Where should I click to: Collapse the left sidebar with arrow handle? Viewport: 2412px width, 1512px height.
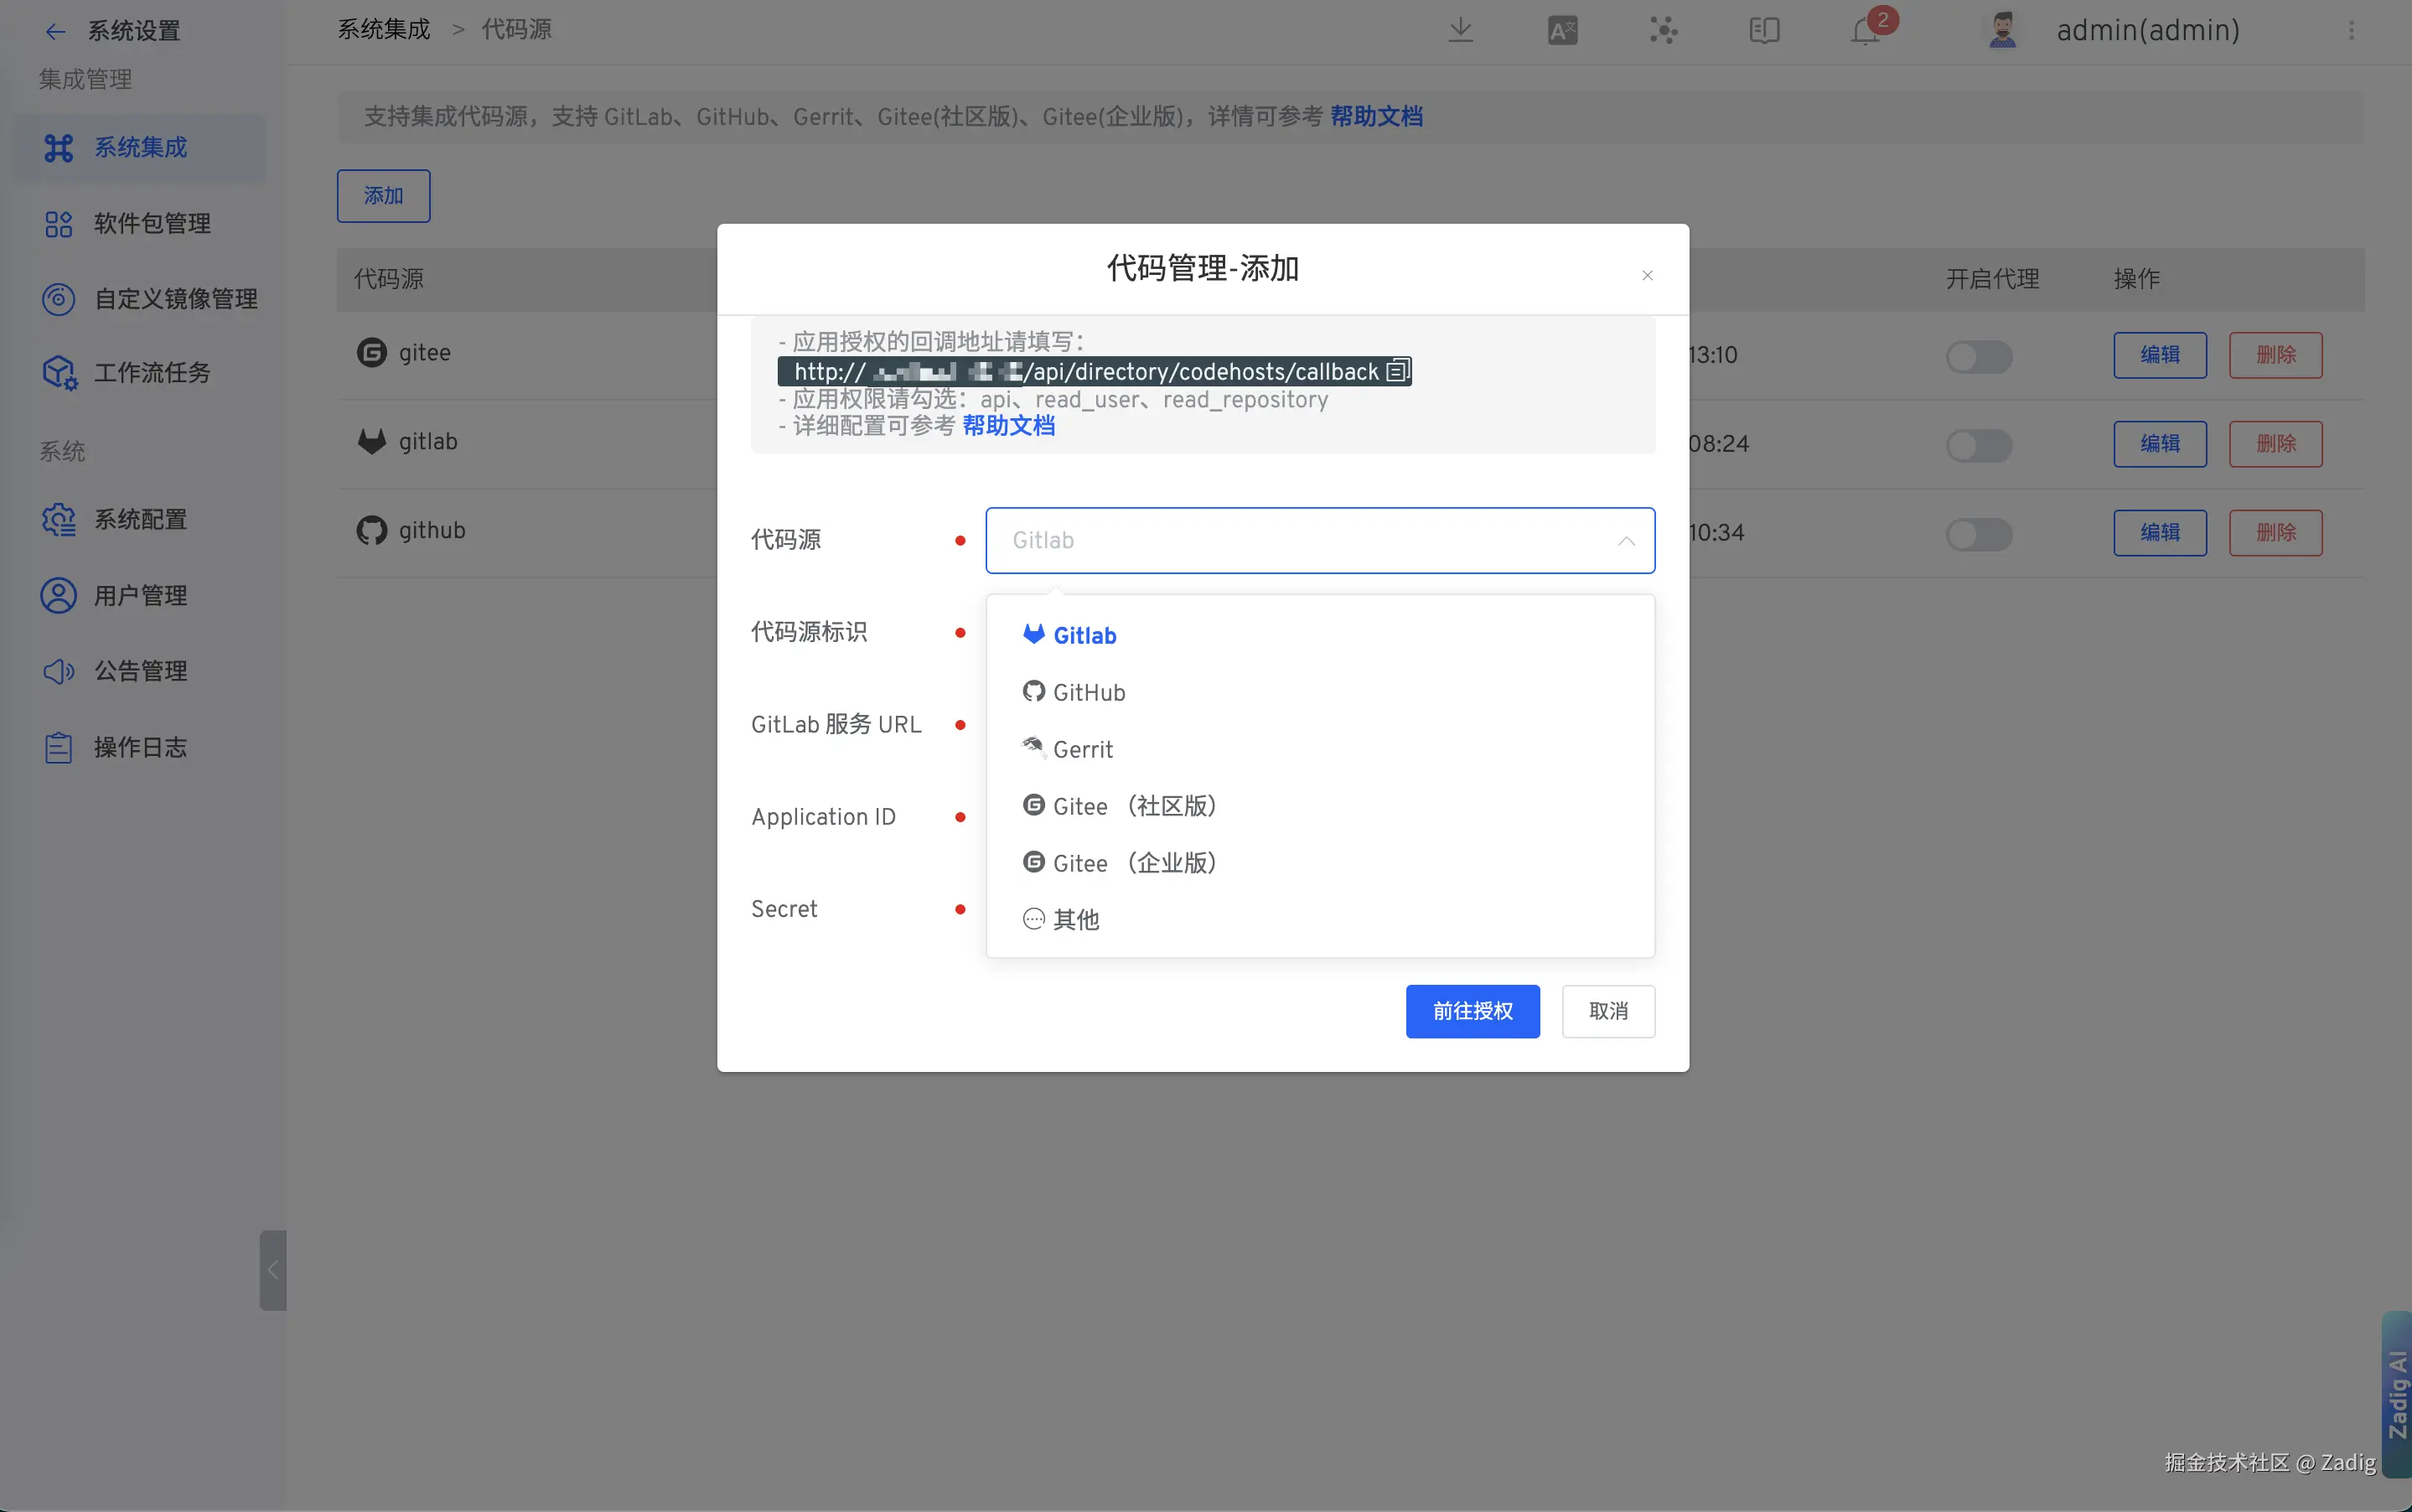click(x=273, y=1270)
